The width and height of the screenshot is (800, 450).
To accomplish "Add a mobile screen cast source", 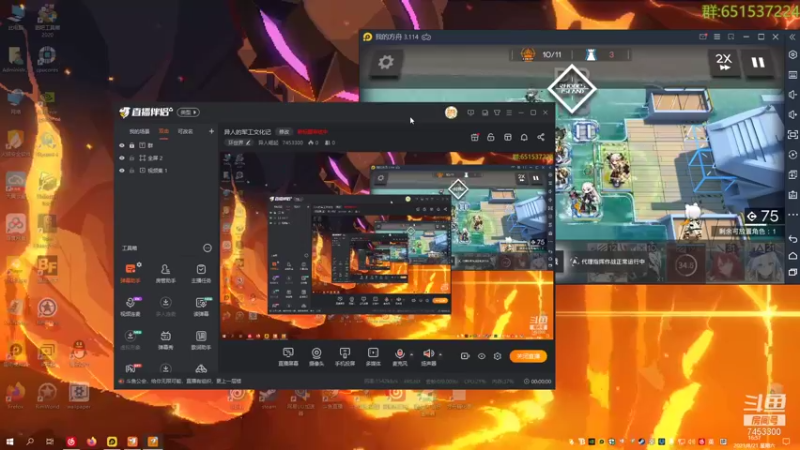I will click(345, 356).
